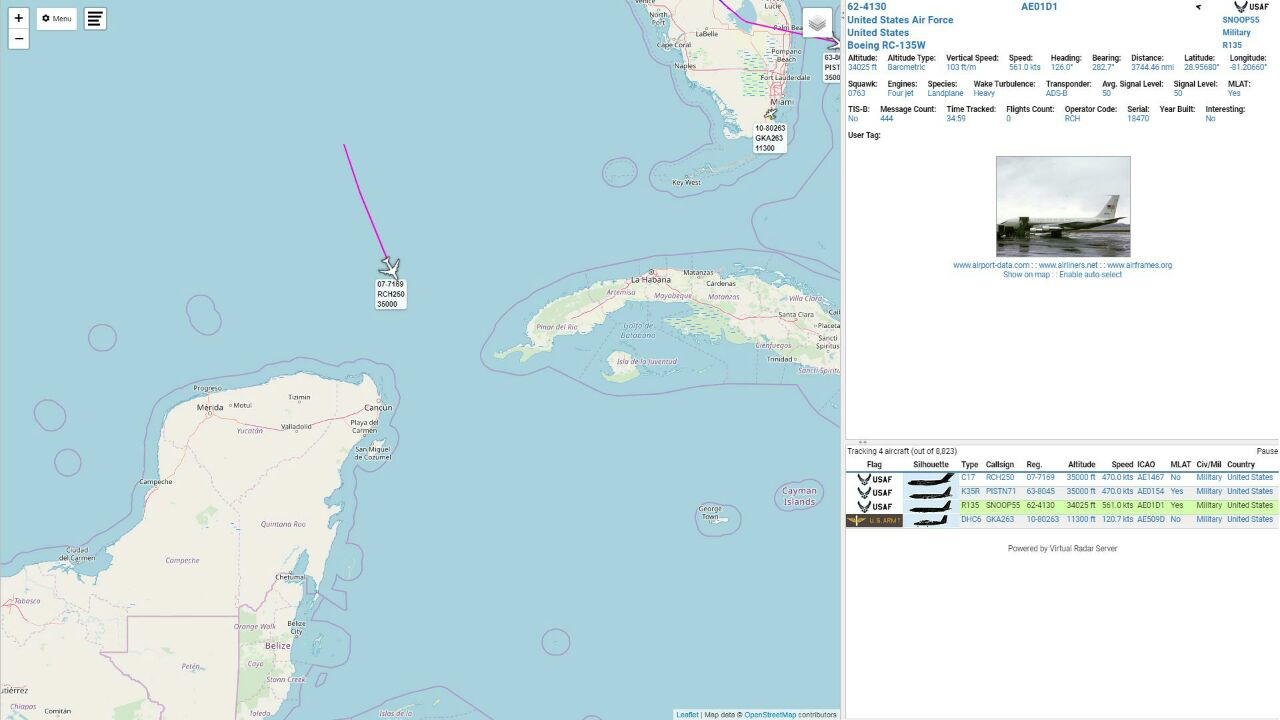
Task: Sort aircraft list by Reg. column
Action: (1034, 465)
